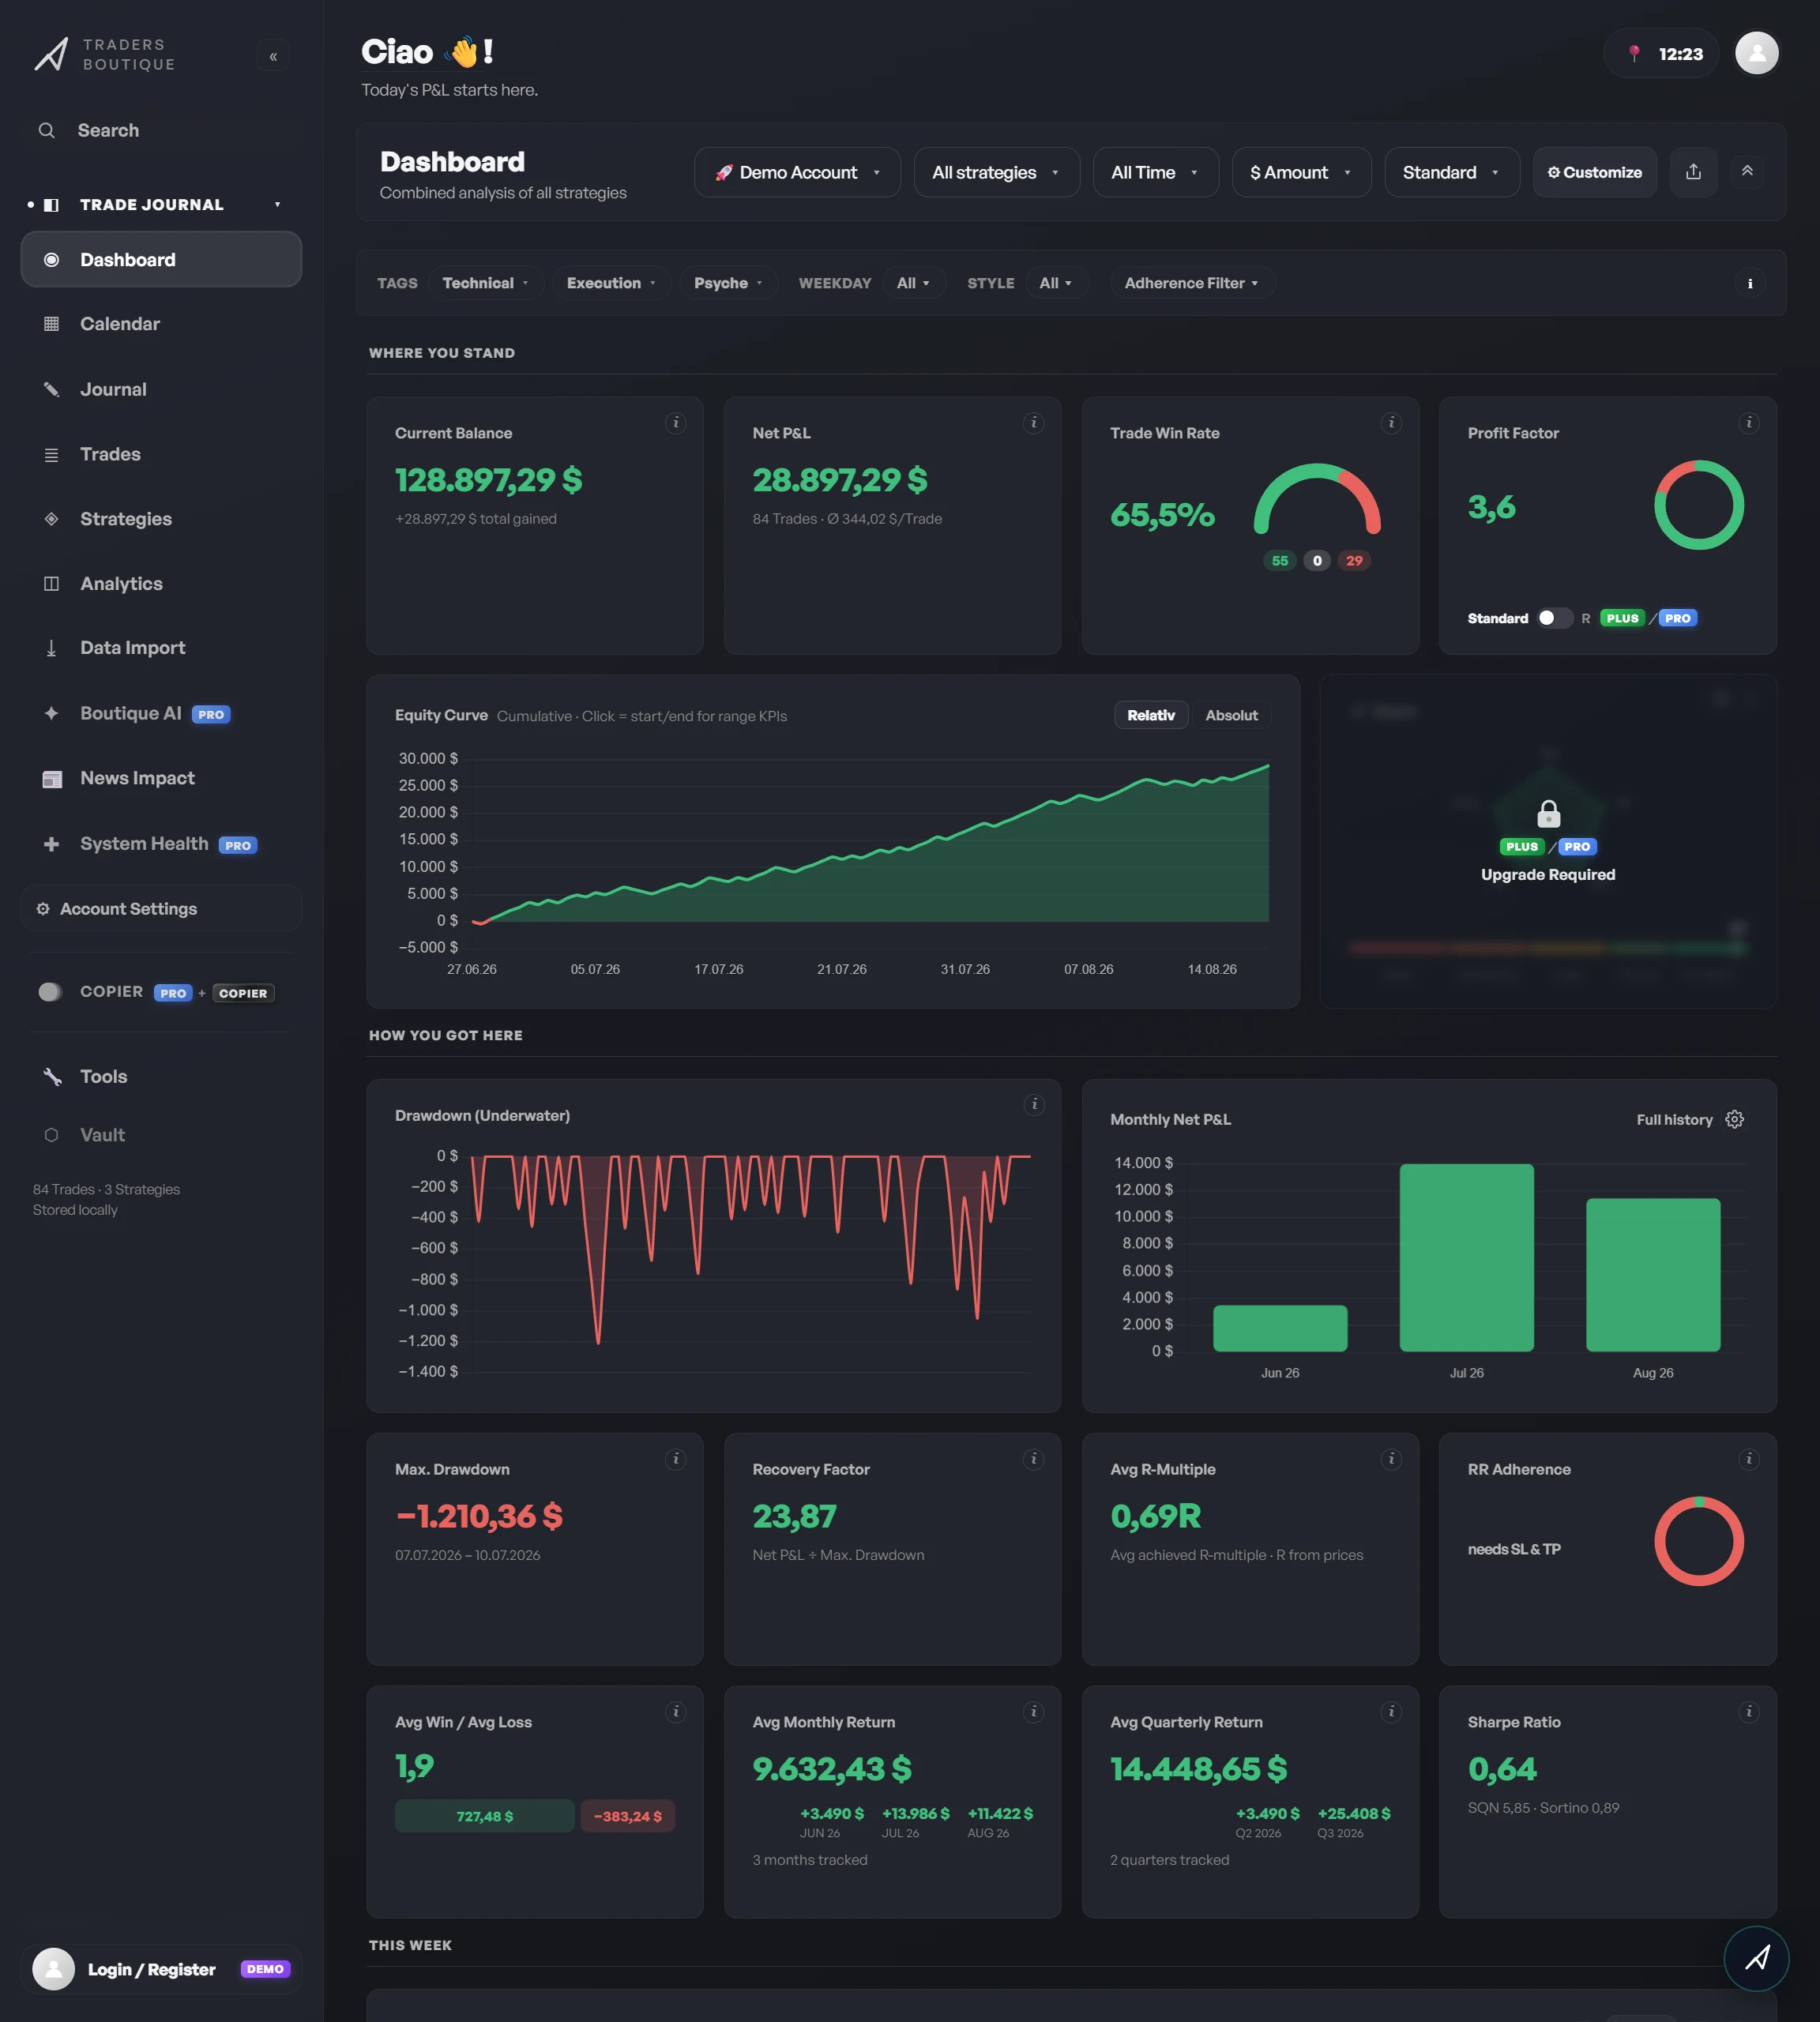This screenshot has width=1820, height=2022.
Task: Toggle Standard/R switch on Profit Factor card
Action: 1554,618
